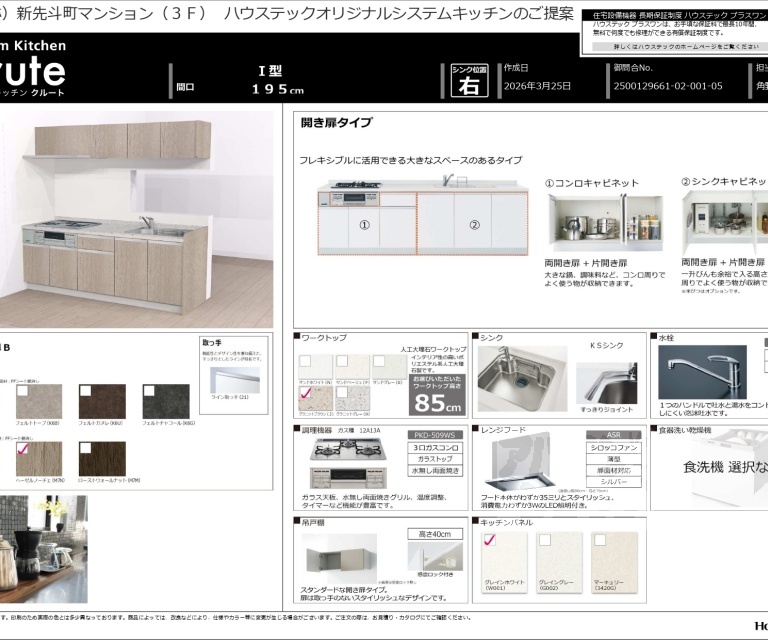
Task: Open the single-lever faucet photo
Action: 702,372
